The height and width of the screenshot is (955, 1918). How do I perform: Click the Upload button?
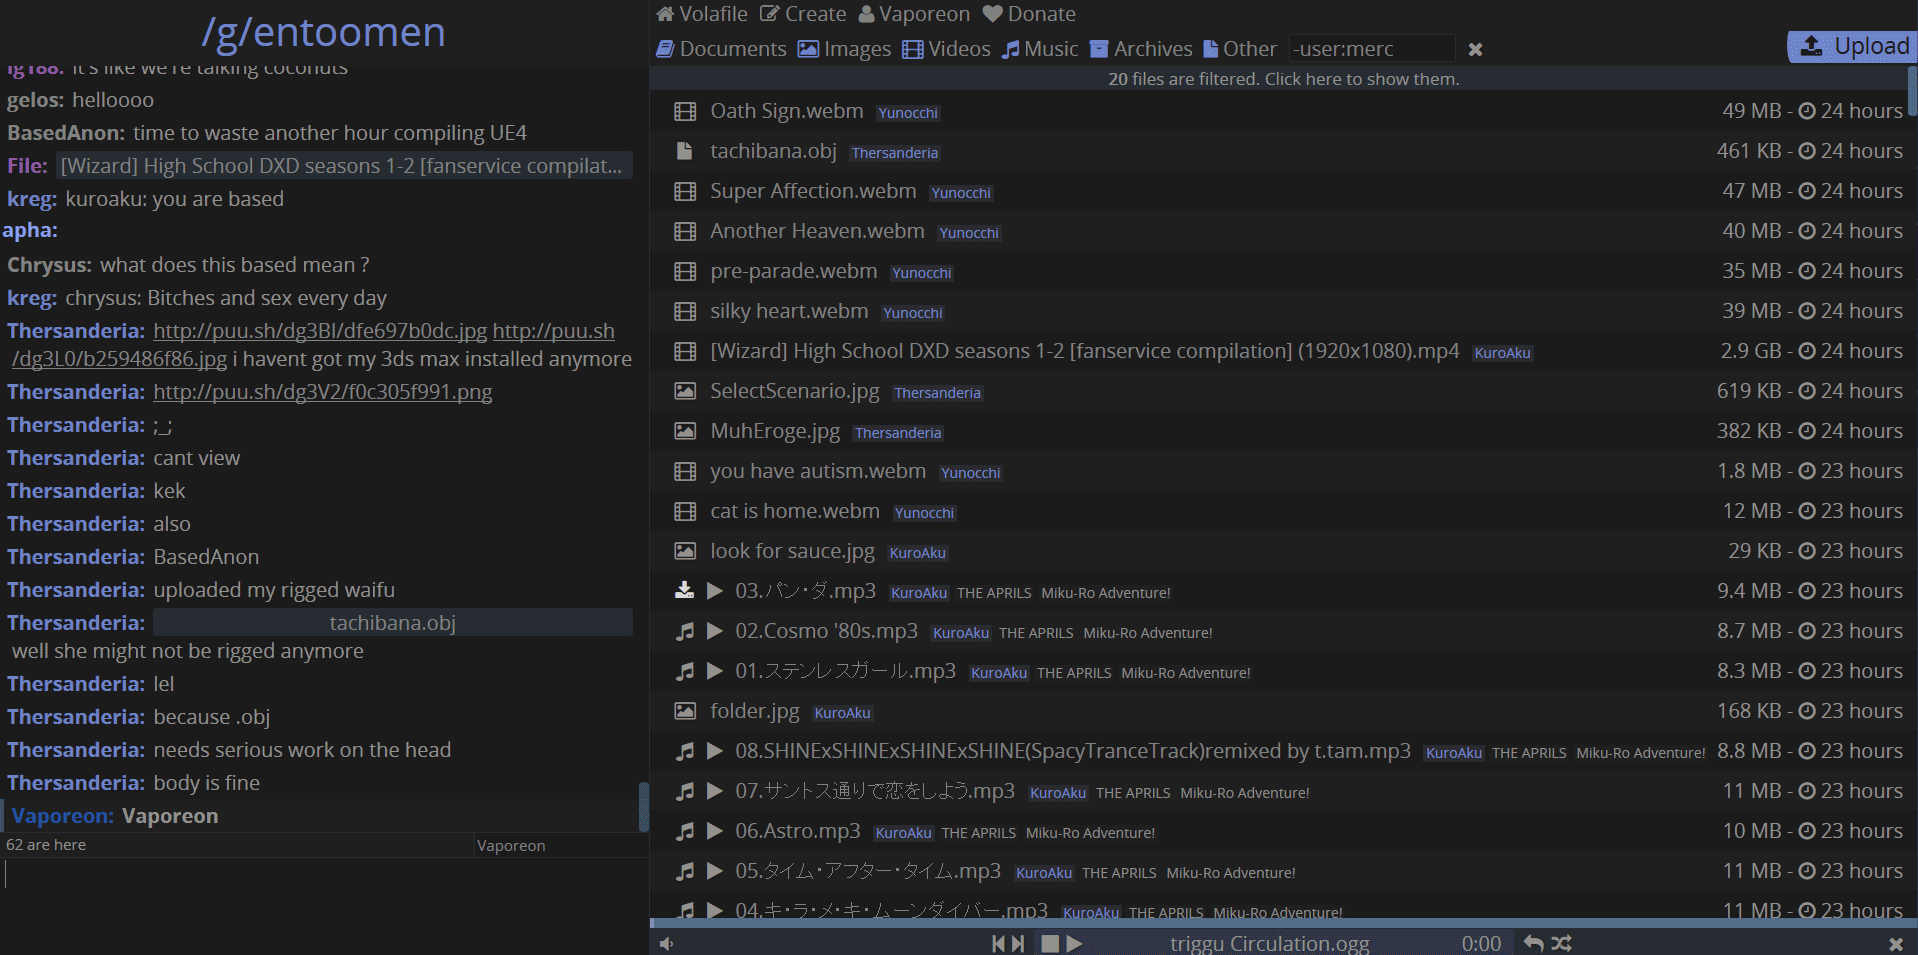[x=1851, y=47]
